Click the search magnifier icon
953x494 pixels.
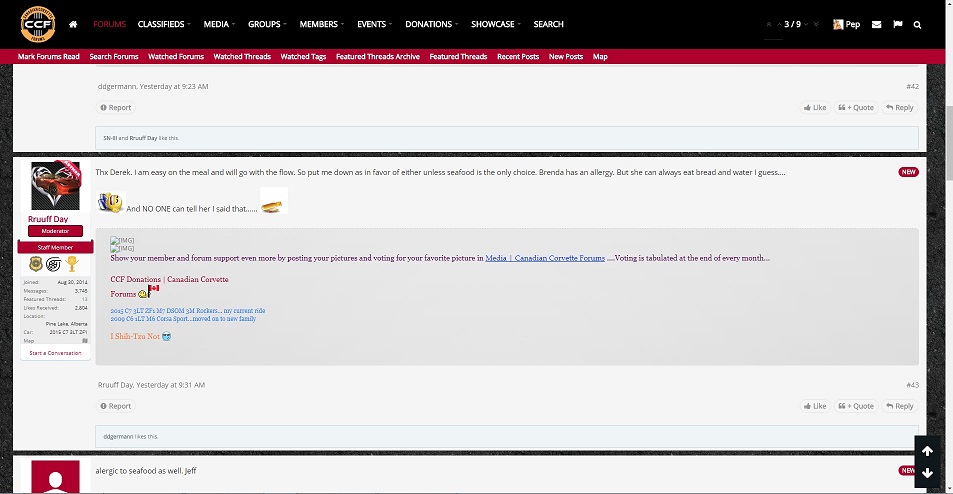point(917,24)
